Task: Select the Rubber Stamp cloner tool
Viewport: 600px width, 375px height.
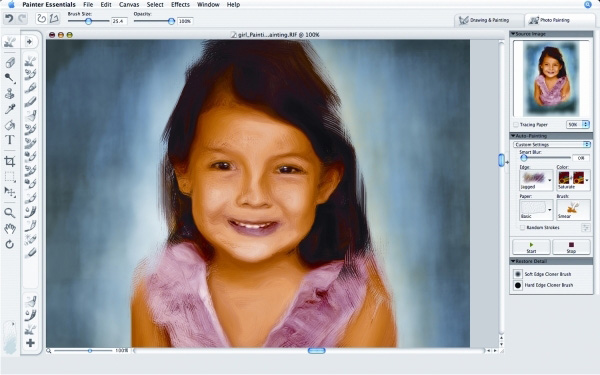Action: pyautogui.click(x=10, y=93)
